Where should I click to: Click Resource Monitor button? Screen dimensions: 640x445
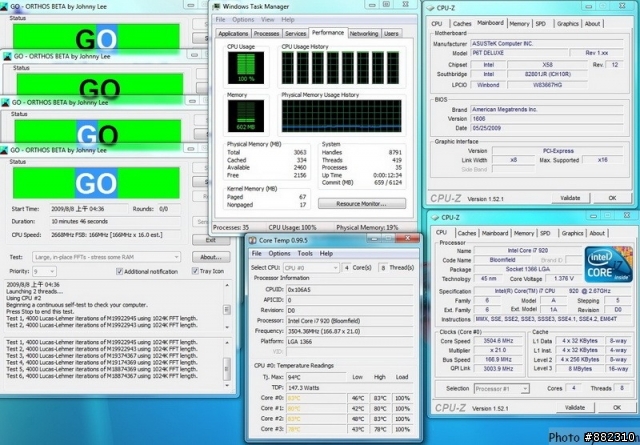[362, 203]
